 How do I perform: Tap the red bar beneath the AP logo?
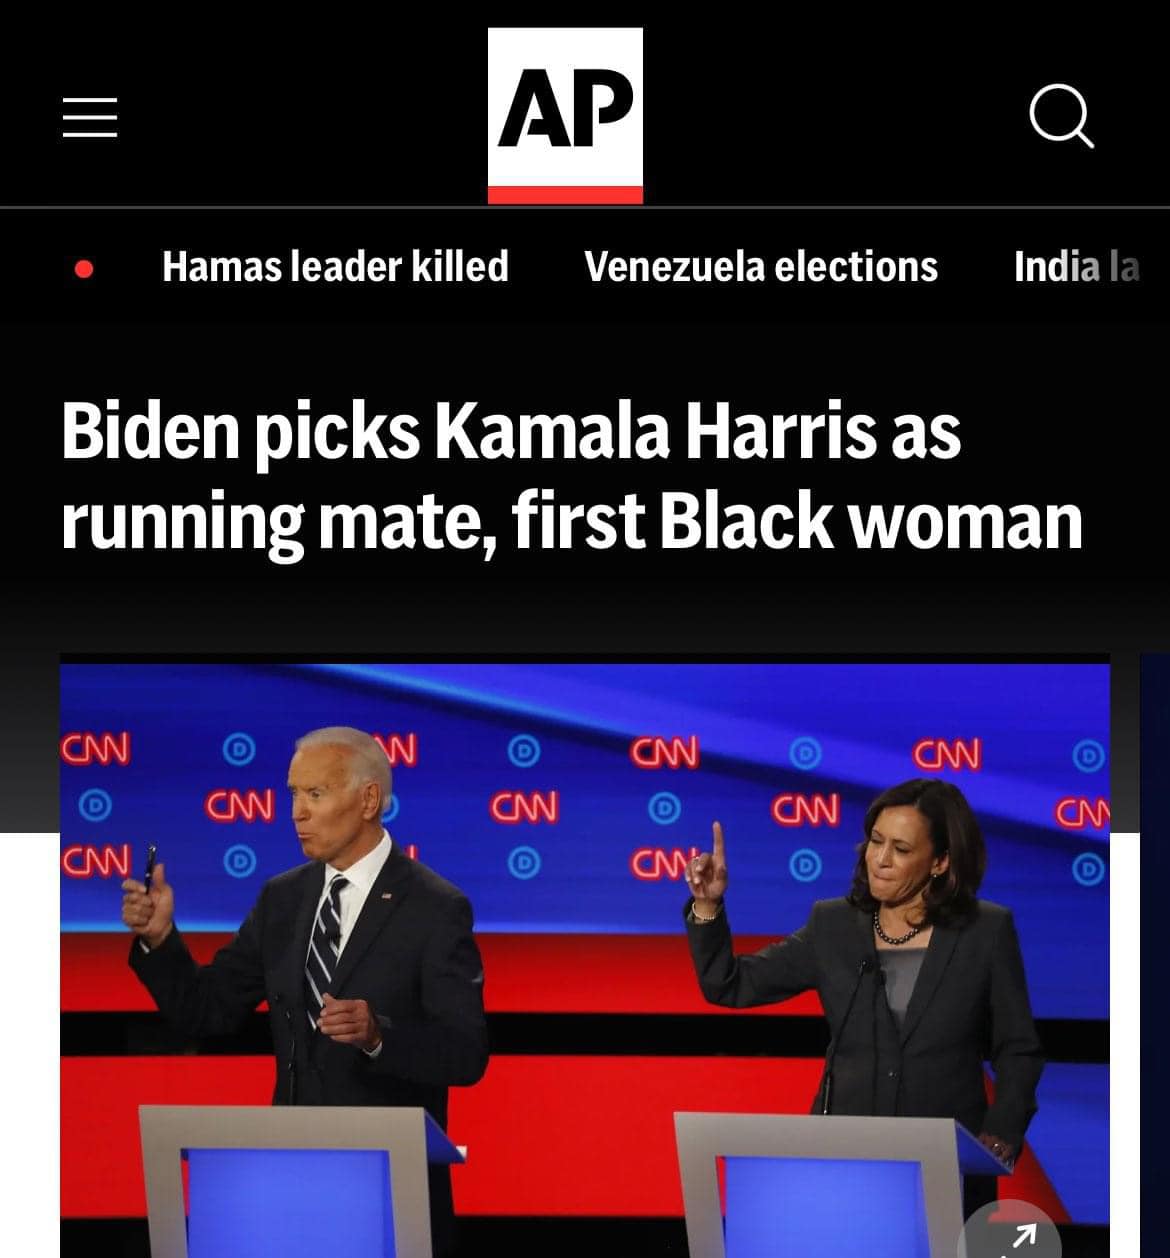pos(565,194)
